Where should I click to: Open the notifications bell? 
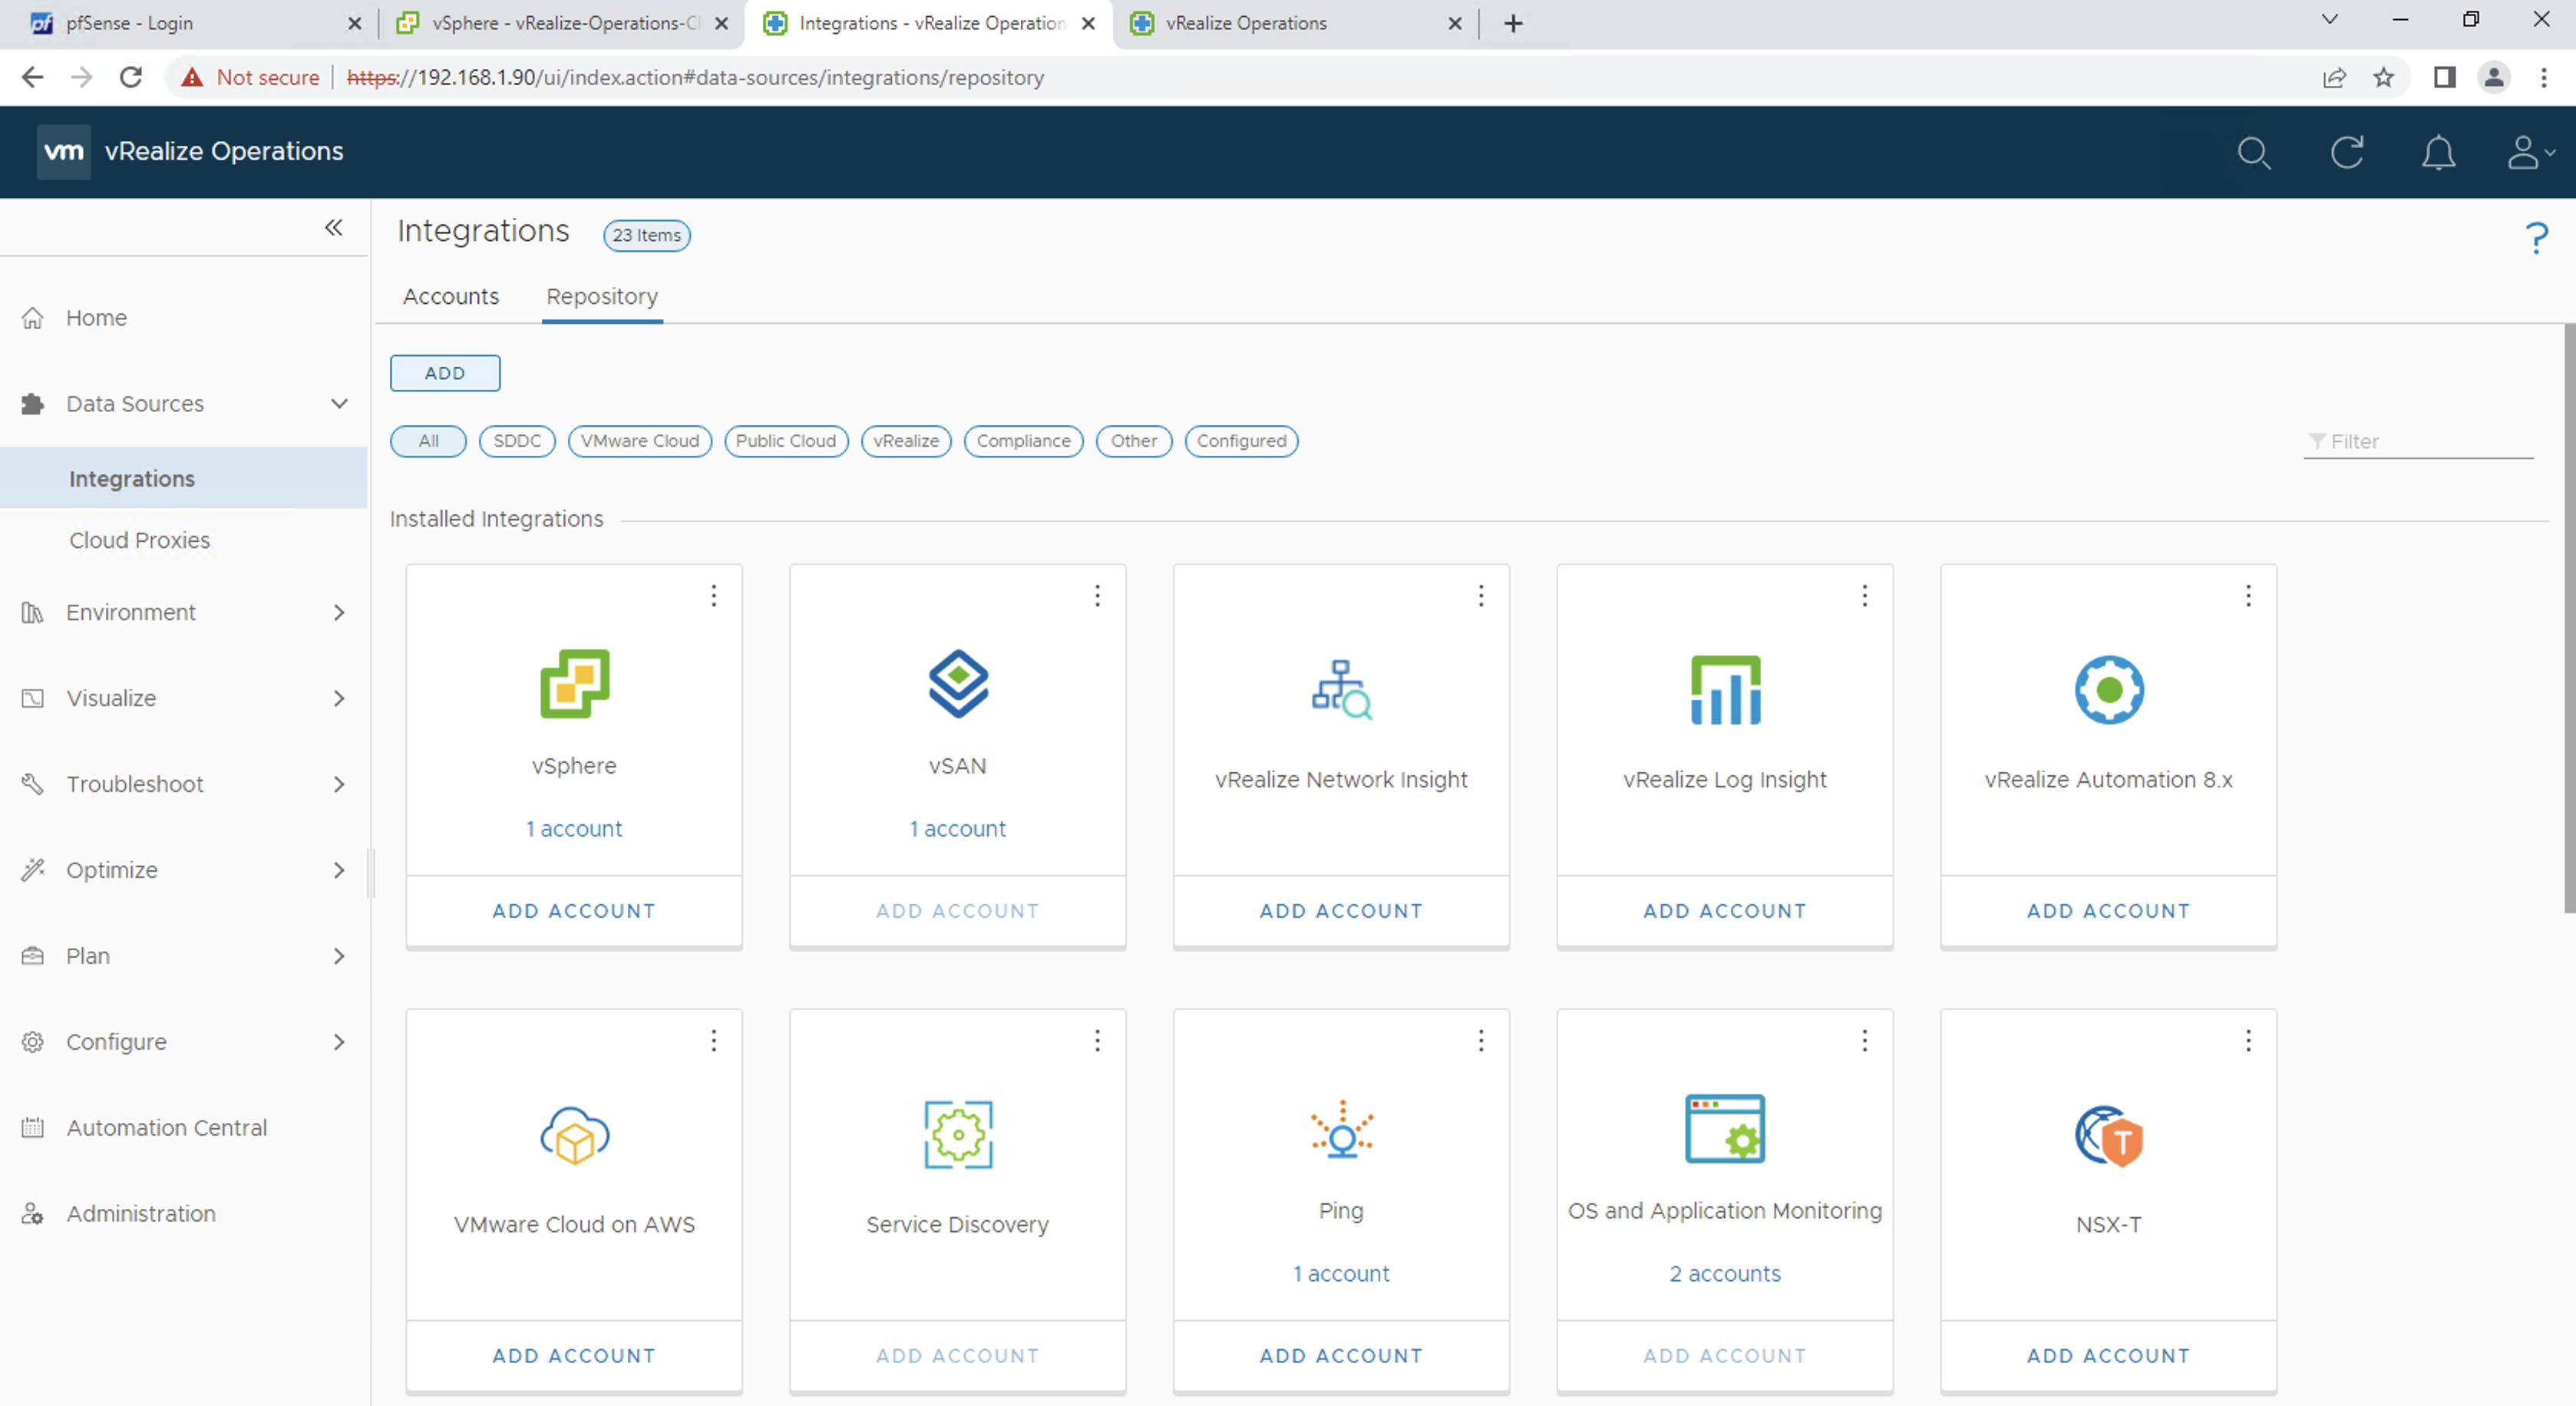click(2438, 153)
